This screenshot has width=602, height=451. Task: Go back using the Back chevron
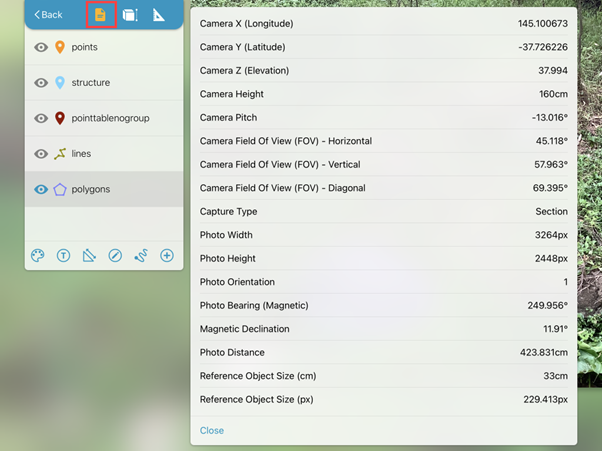[x=48, y=15]
